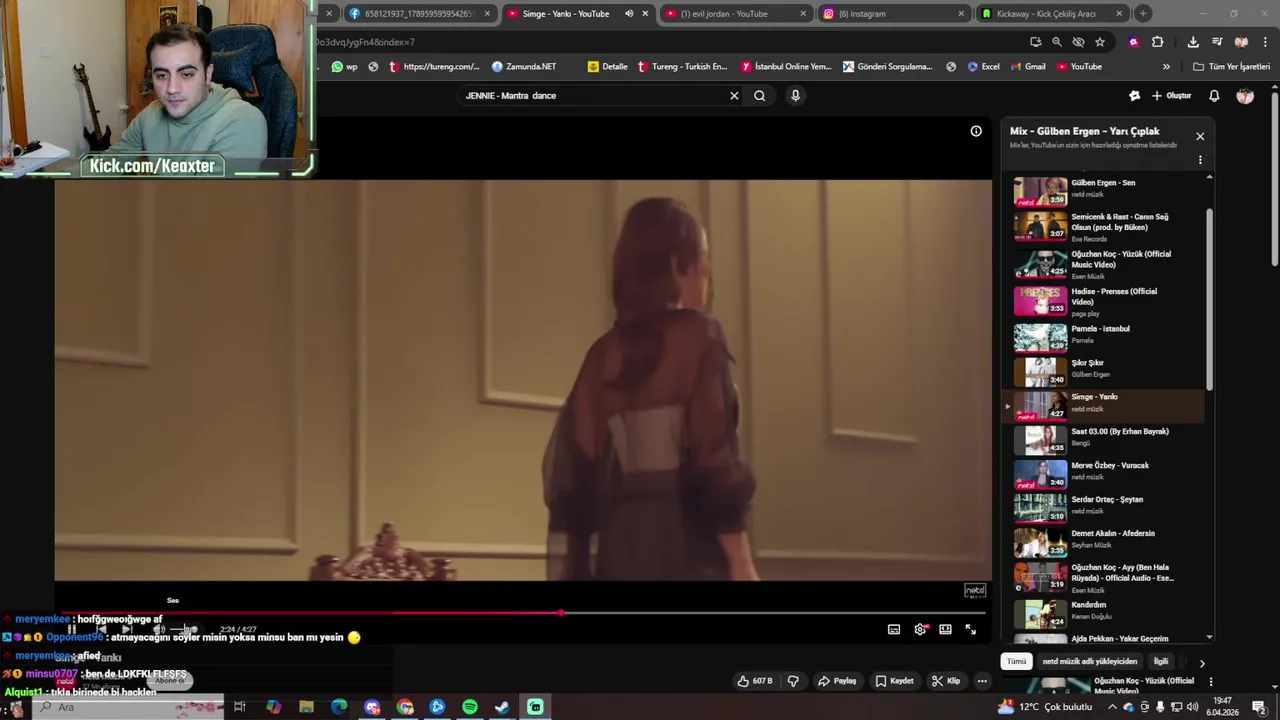Expand hidden bookmarks with the double chevron
Screen dimensions: 1280x720
point(1166,67)
